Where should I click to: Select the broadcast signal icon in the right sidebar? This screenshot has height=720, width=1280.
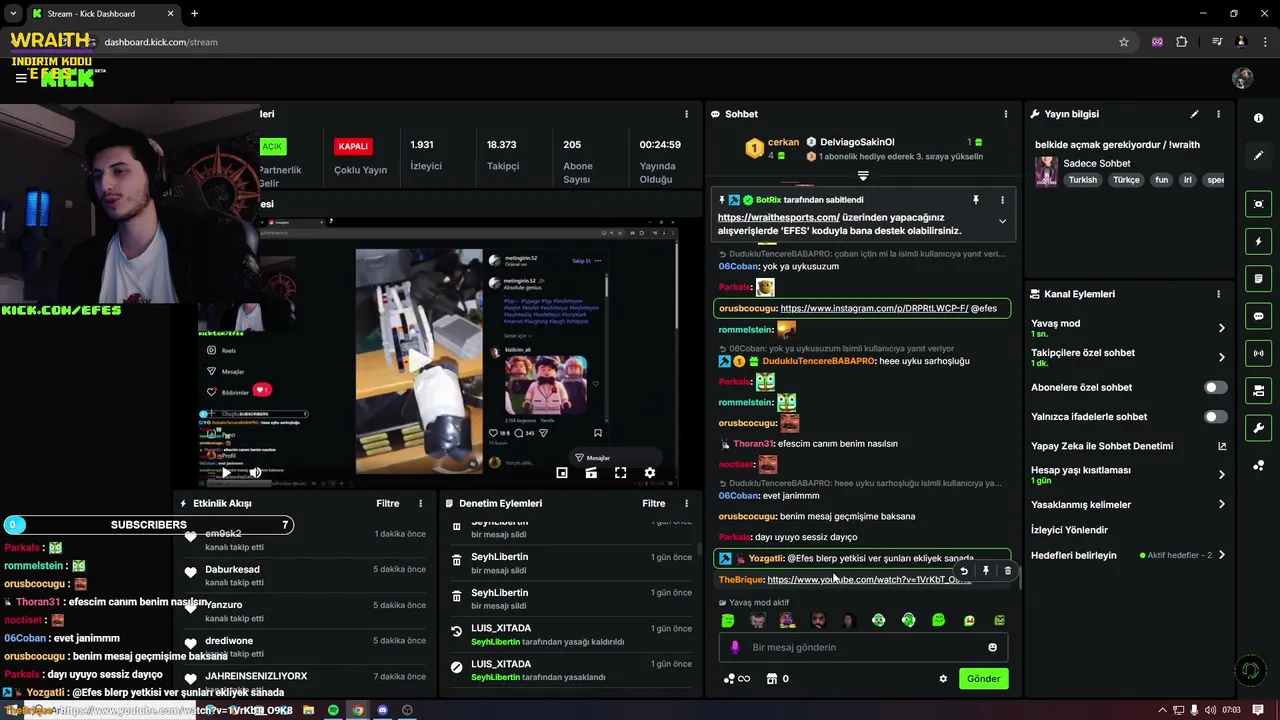click(1258, 353)
